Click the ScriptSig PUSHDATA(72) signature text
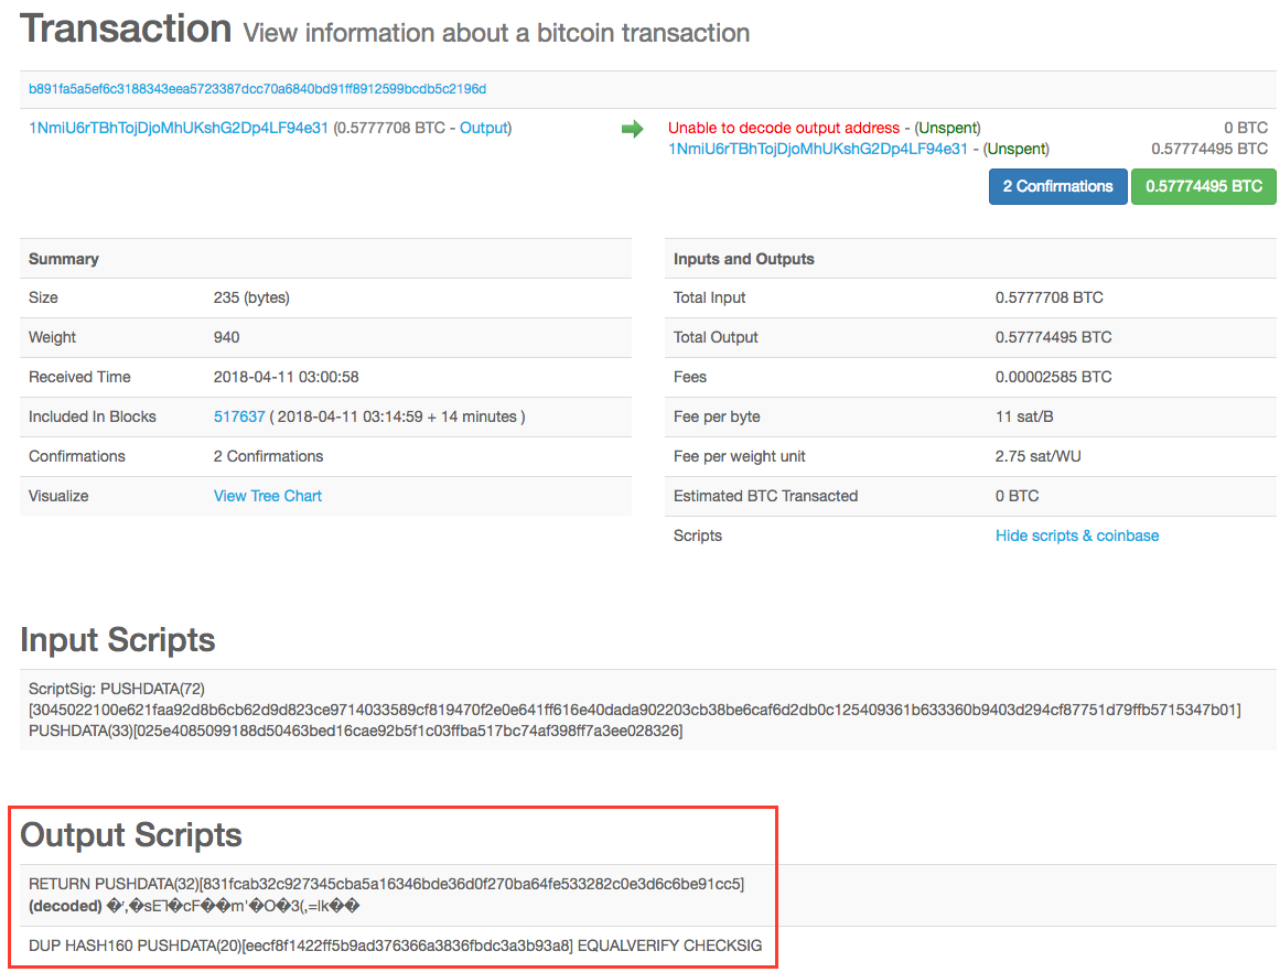This screenshot has width=1280, height=972. (634, 710)
